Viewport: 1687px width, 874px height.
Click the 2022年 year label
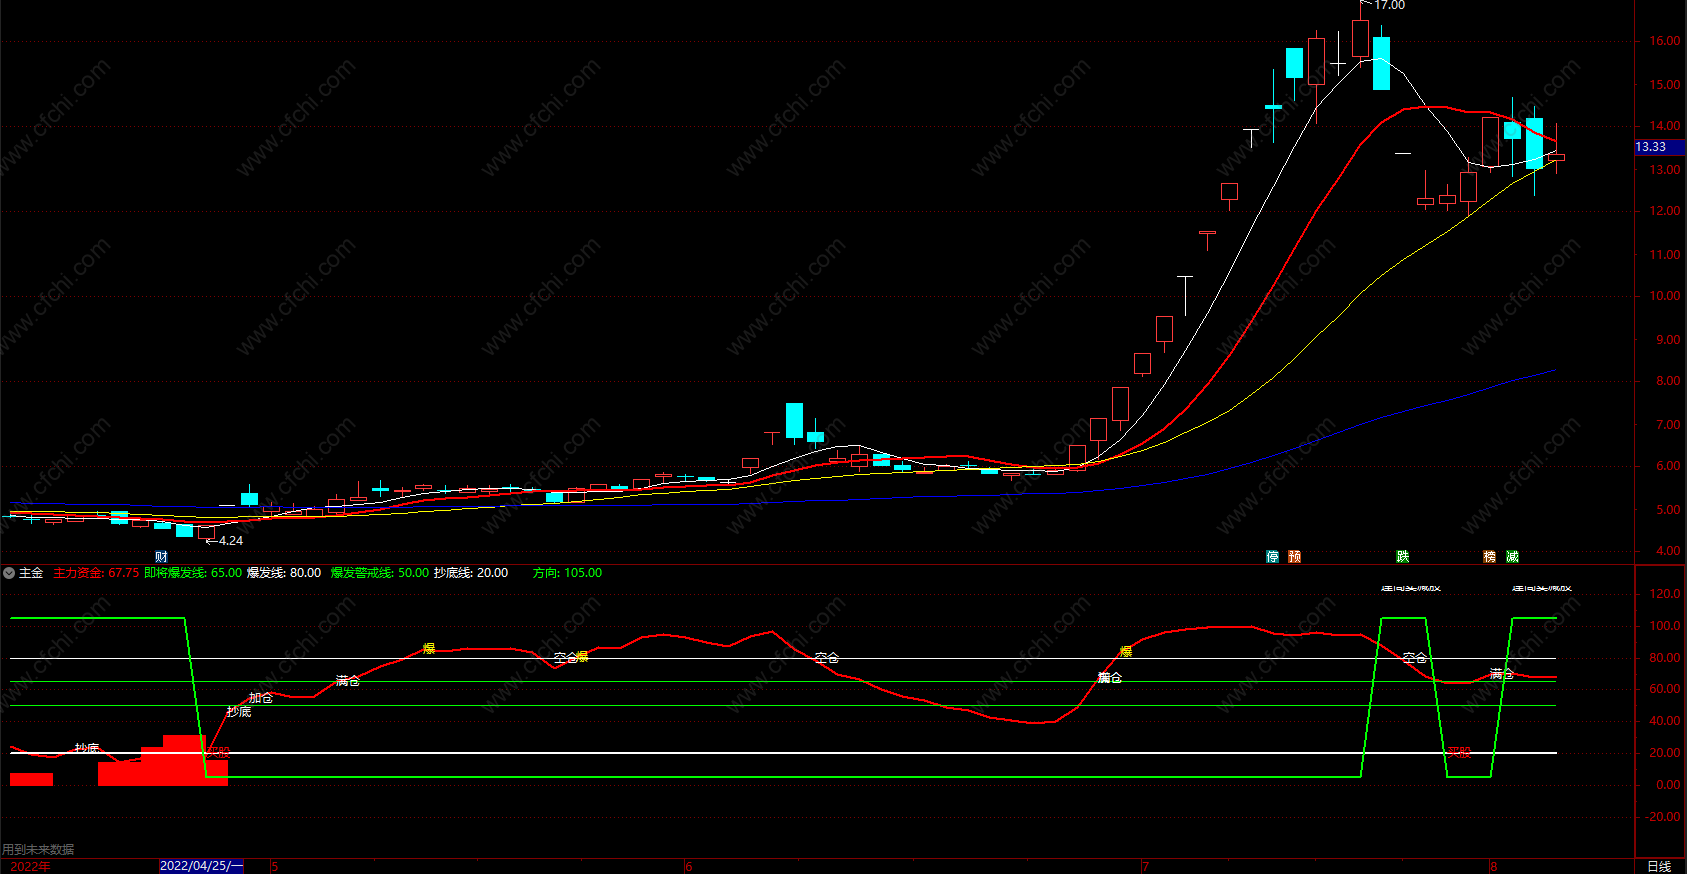tap(30, 866)
